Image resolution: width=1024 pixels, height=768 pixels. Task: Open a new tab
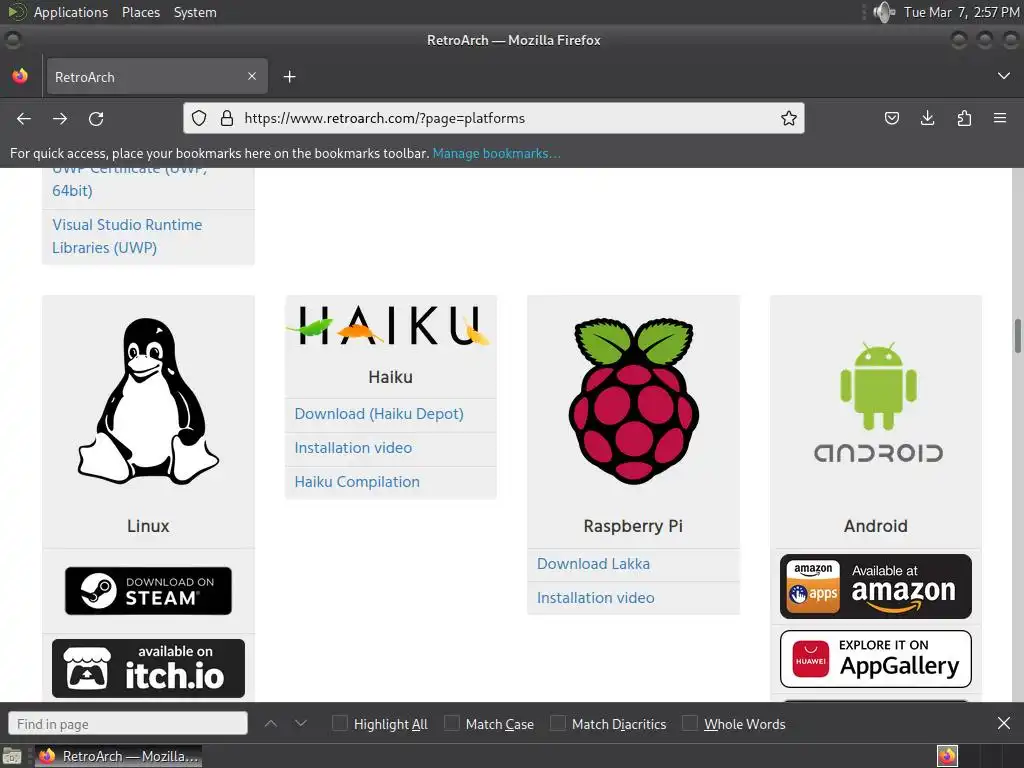(x=289, y=77)
